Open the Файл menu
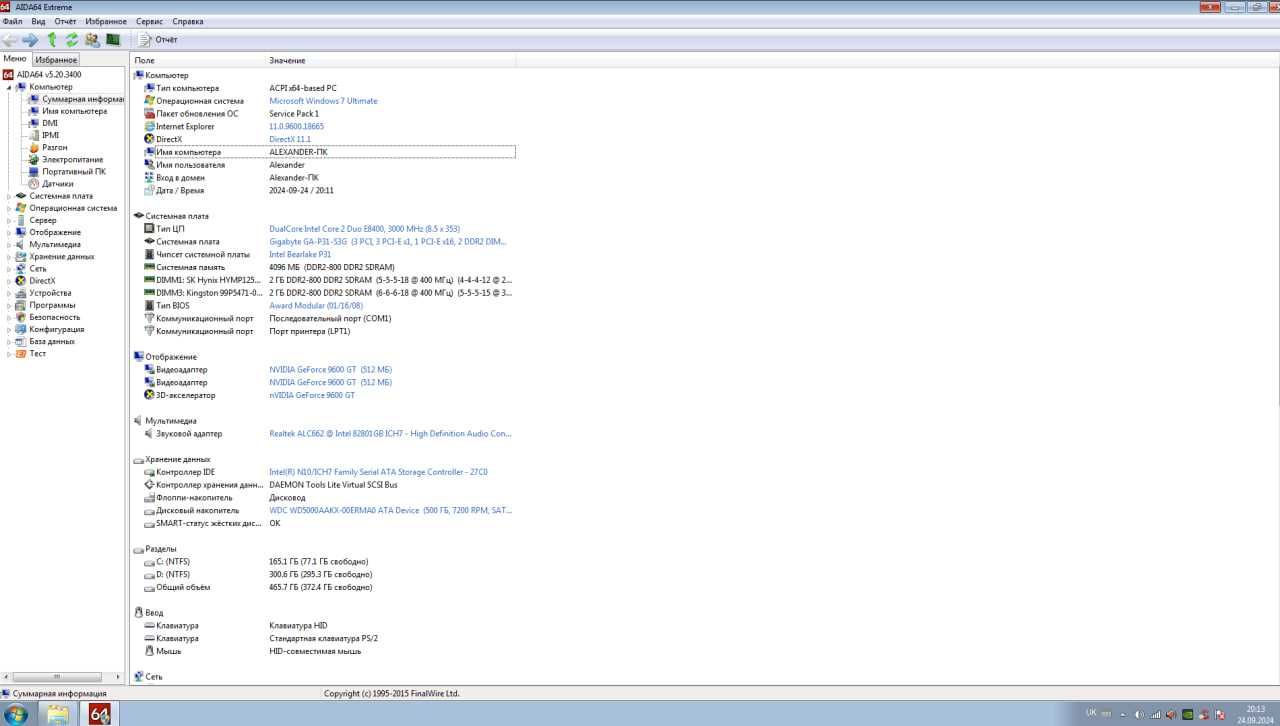The image size is (1280, 726). pos(12,21)
